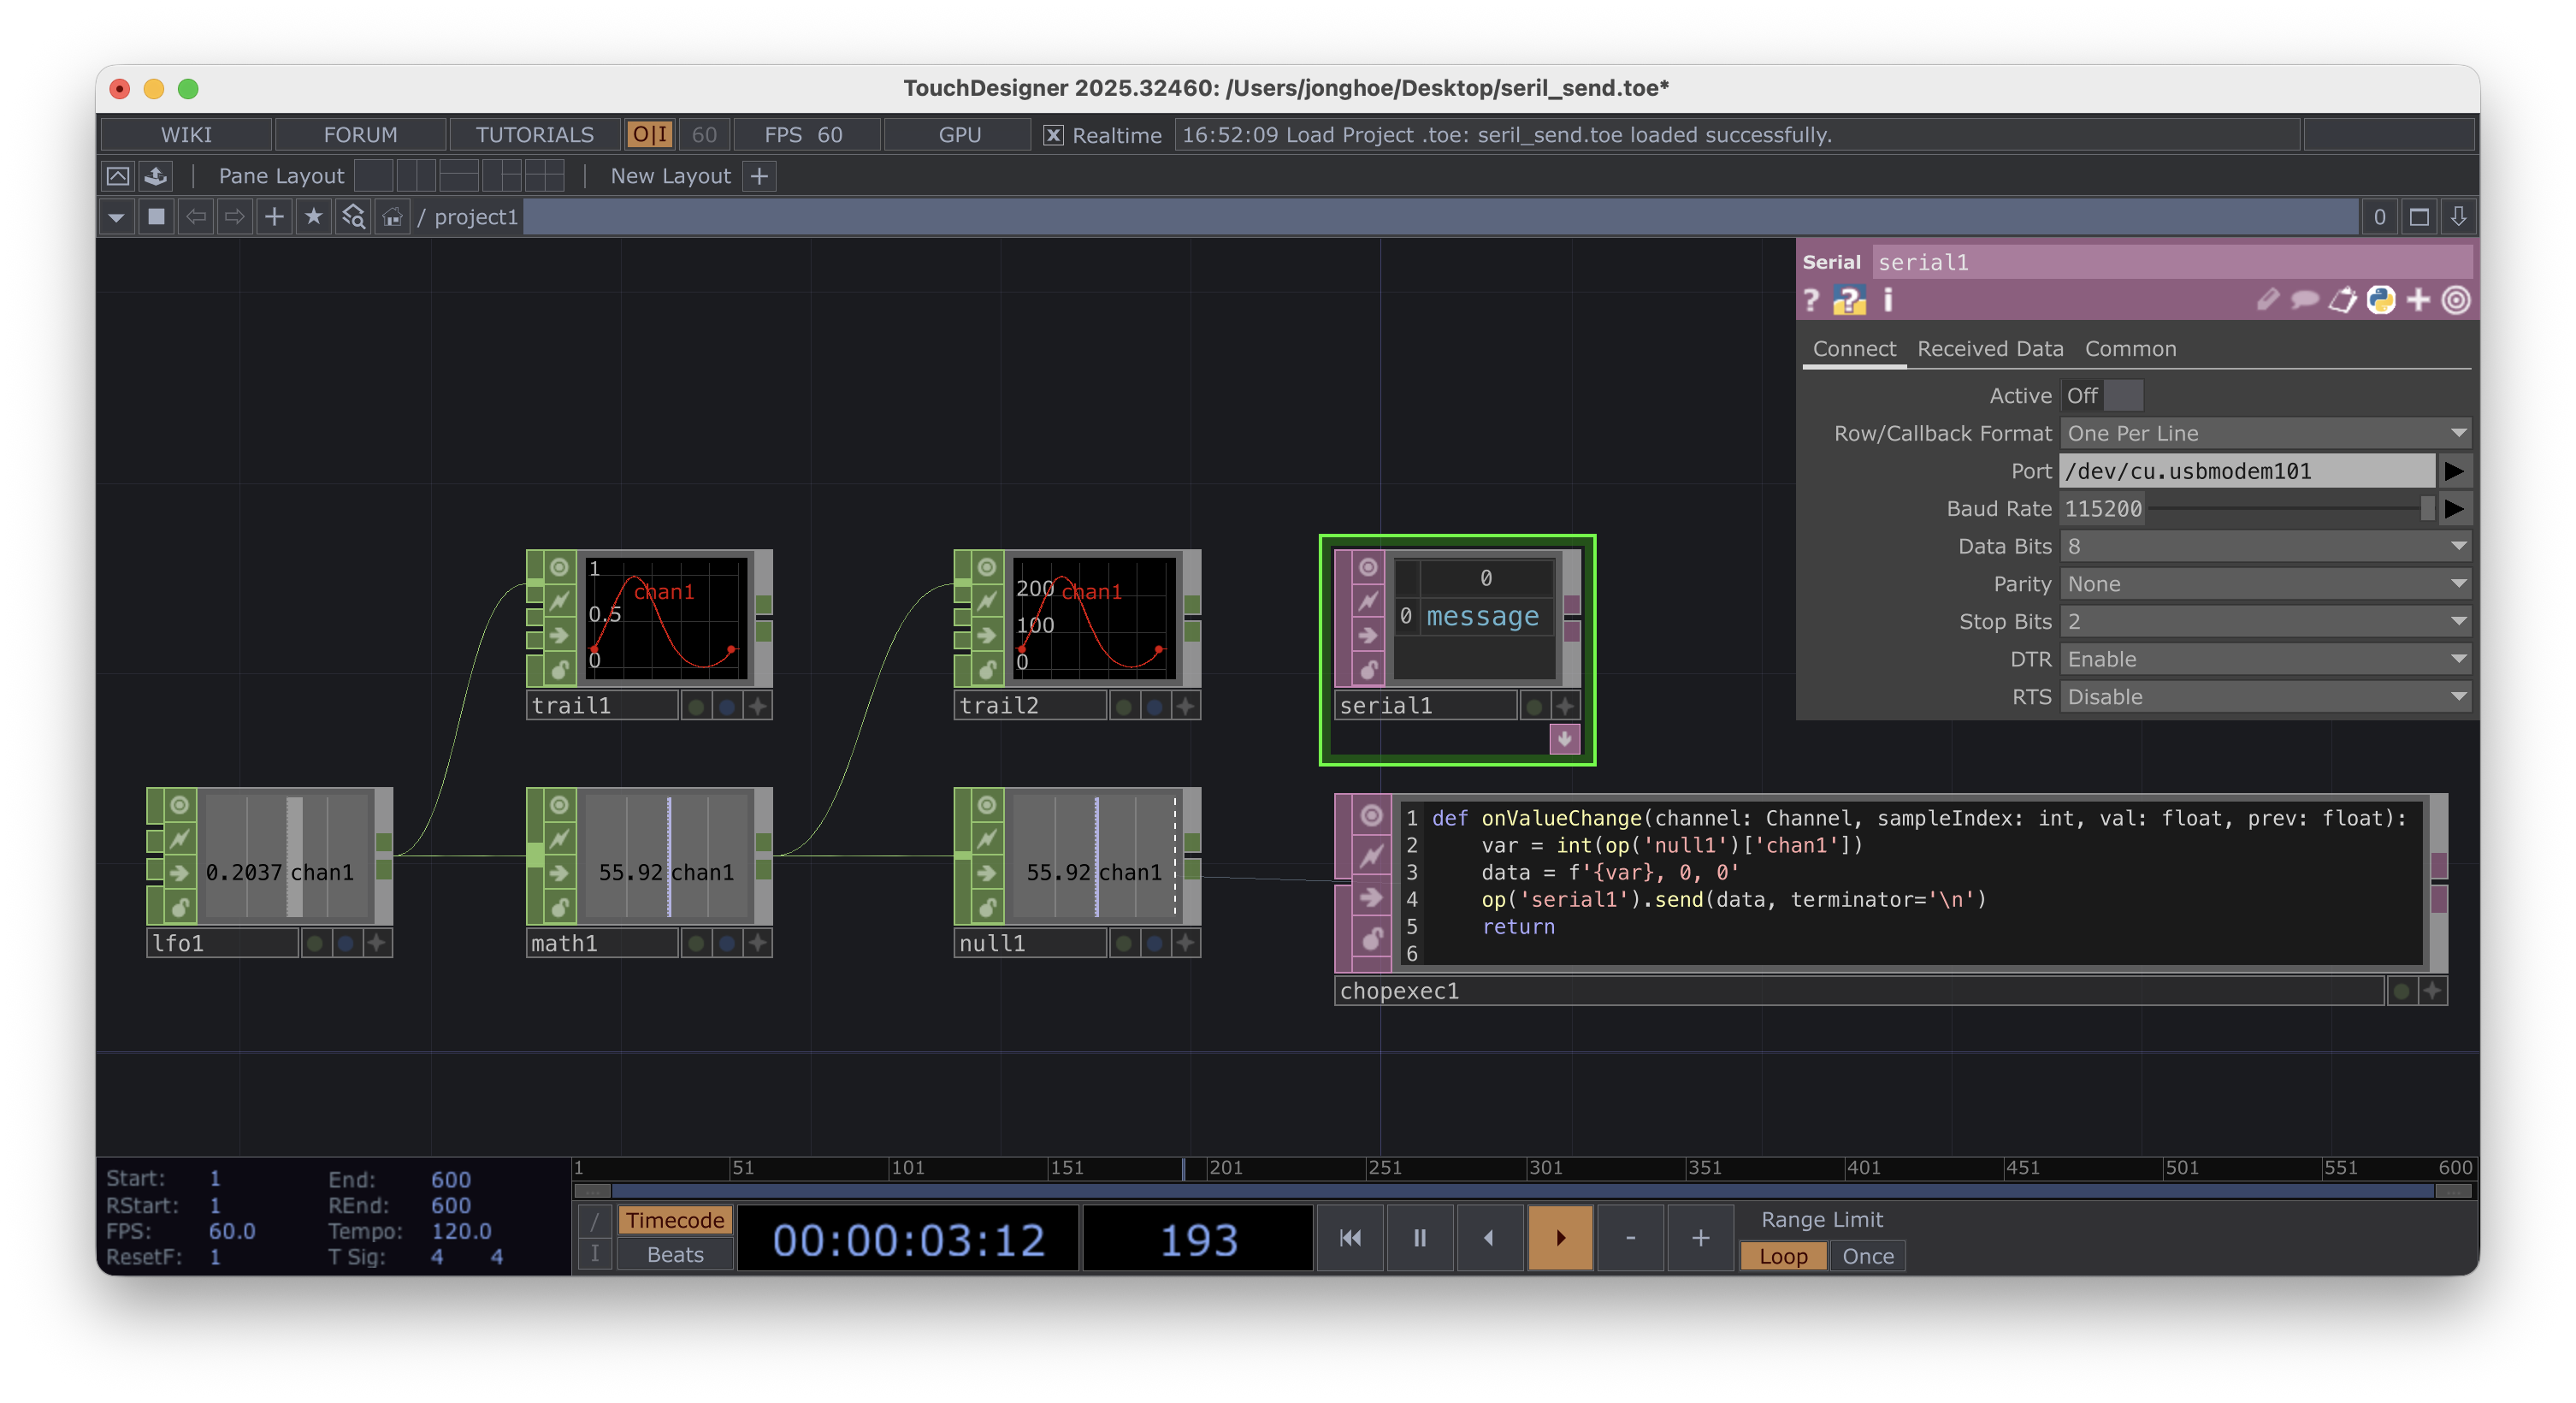
Task: Add a new layout with the plus button
Action: tap(760, 176)
